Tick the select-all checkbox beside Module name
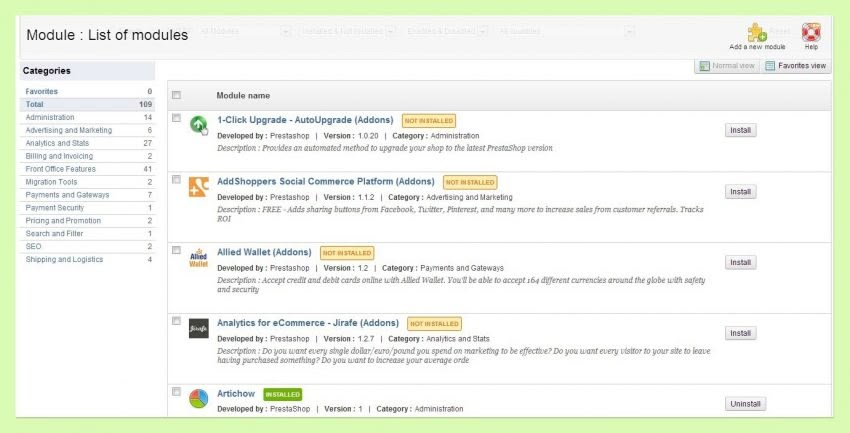 [x=176, y=95]
